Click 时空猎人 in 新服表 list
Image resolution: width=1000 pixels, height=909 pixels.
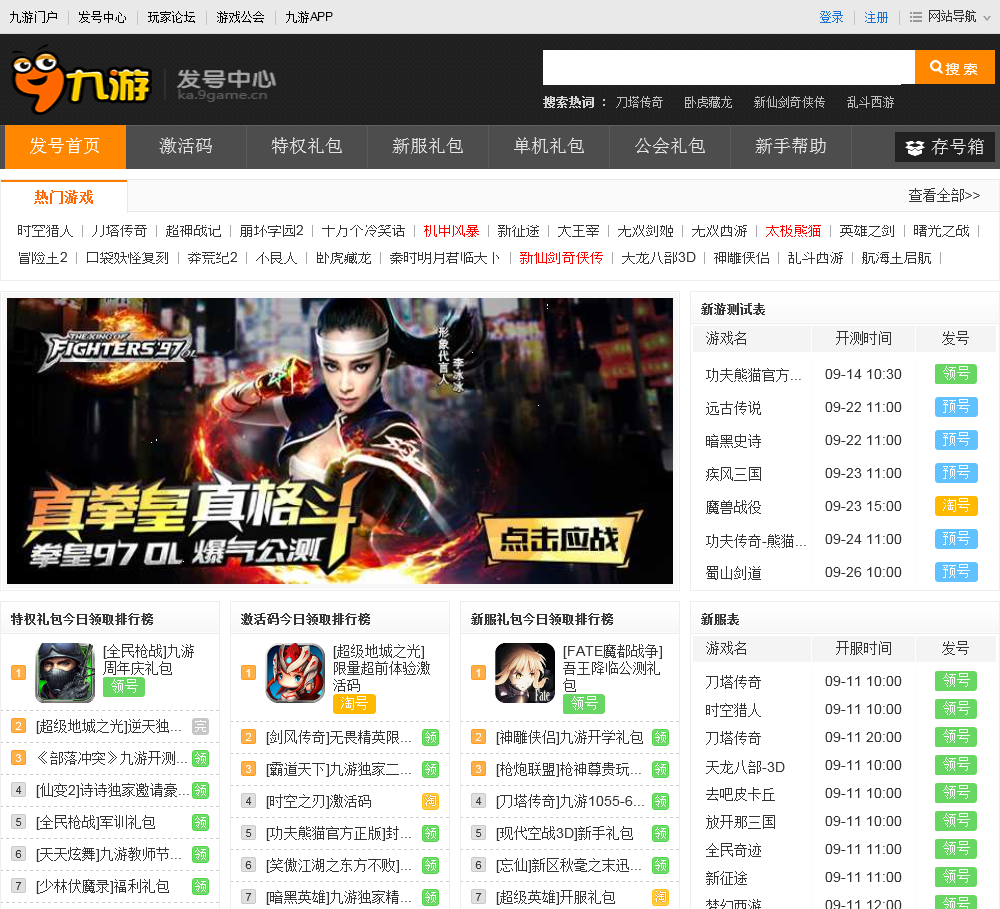point(733,710)
